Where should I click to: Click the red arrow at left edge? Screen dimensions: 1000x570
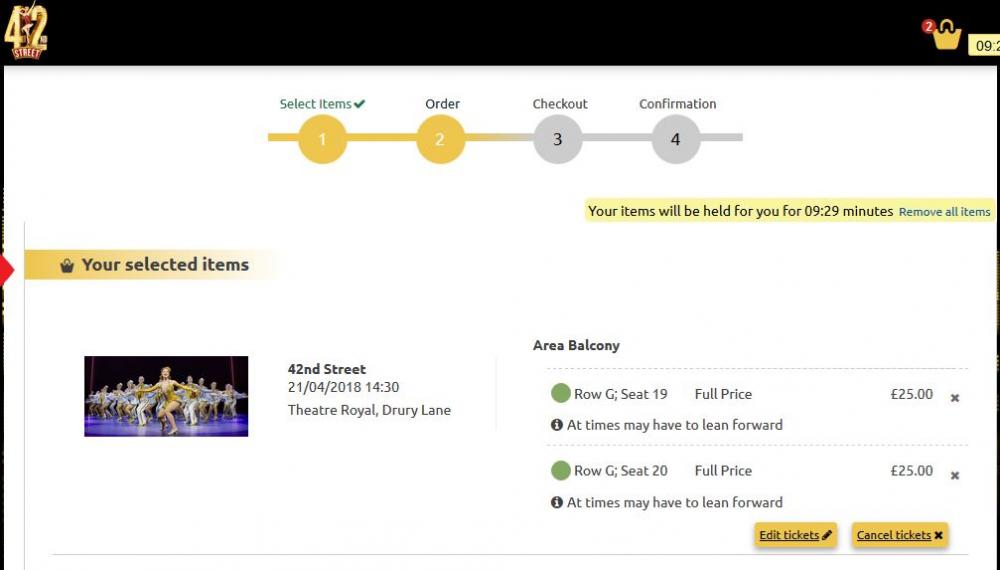pyautogui.click(x=7, y=270)
